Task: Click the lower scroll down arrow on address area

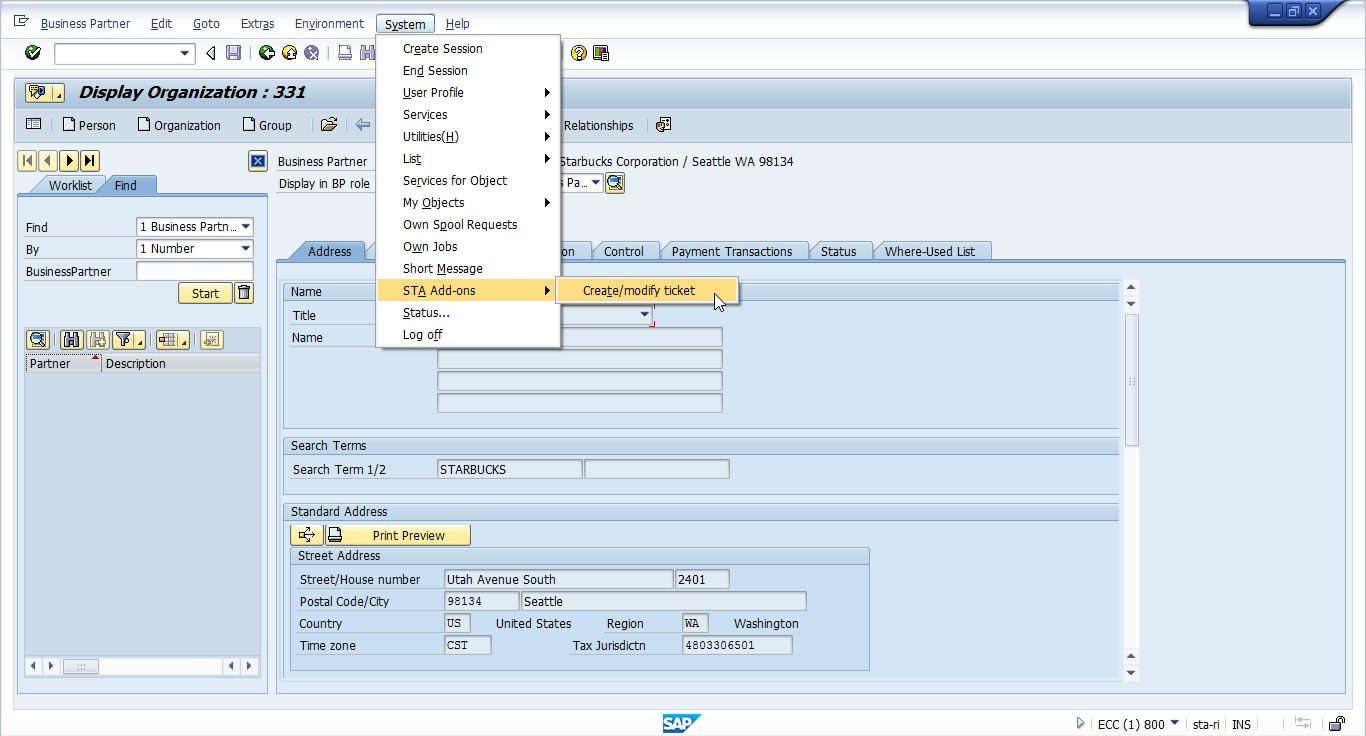Action: click(x=1131, y=673)
